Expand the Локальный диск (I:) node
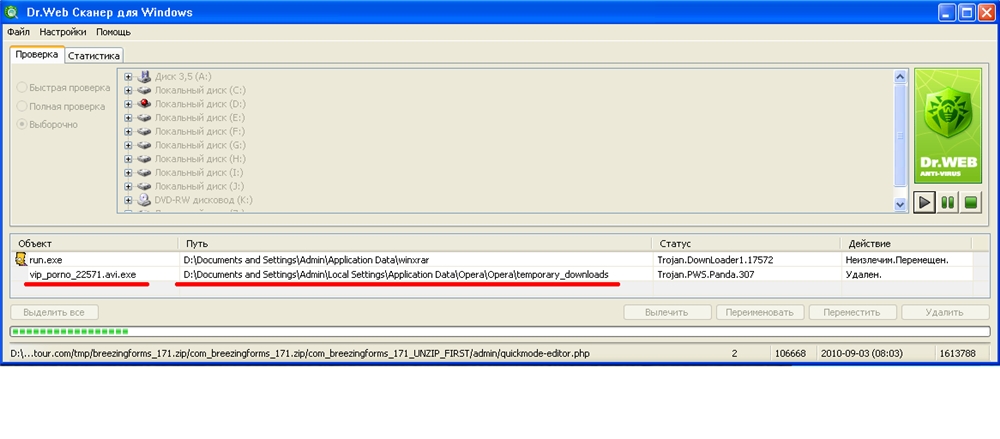Screen dimensions: 1000x439 click(129, 172)
